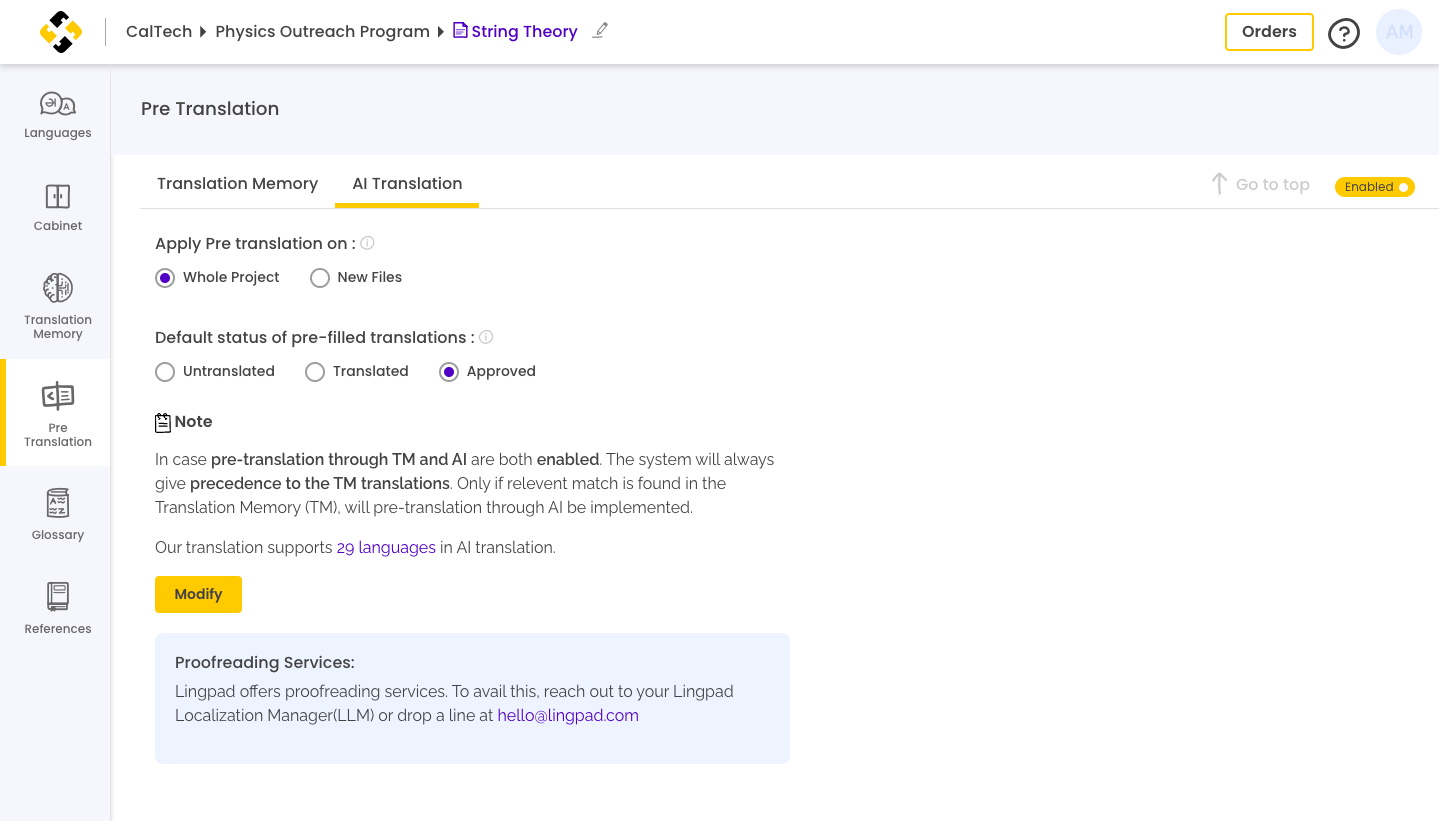Click the Orders button
The height and width of the screenshot is (821, 1439).
point(1269,32)
